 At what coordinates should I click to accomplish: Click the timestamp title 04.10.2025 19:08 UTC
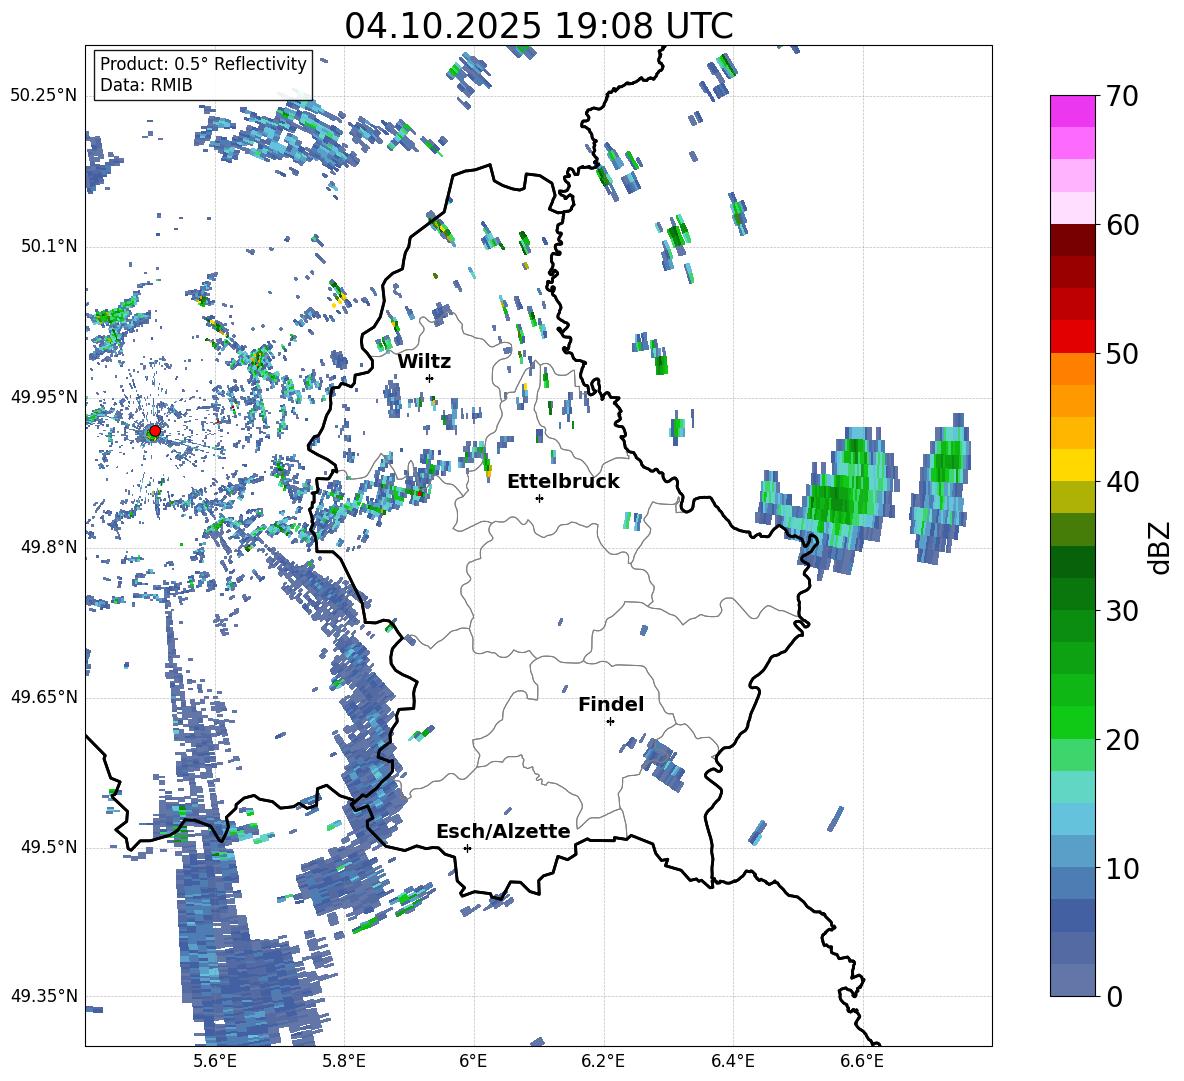coord(538,26)
